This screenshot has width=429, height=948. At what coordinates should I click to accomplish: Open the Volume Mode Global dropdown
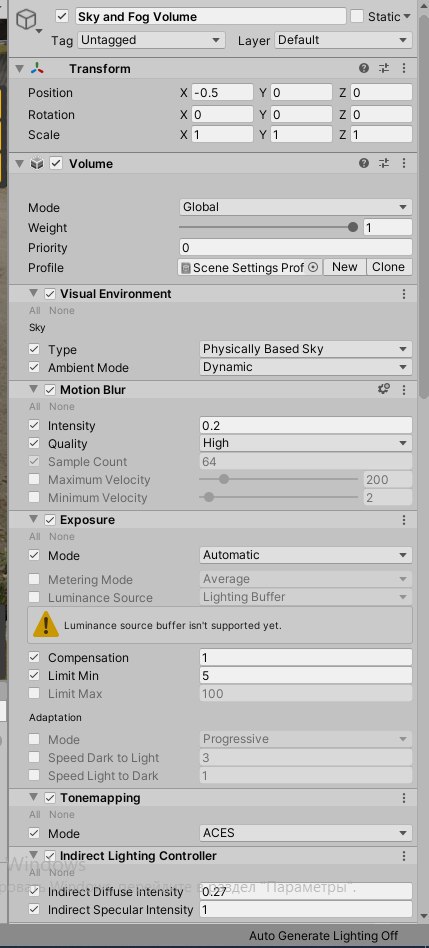[x=296, y=207]
